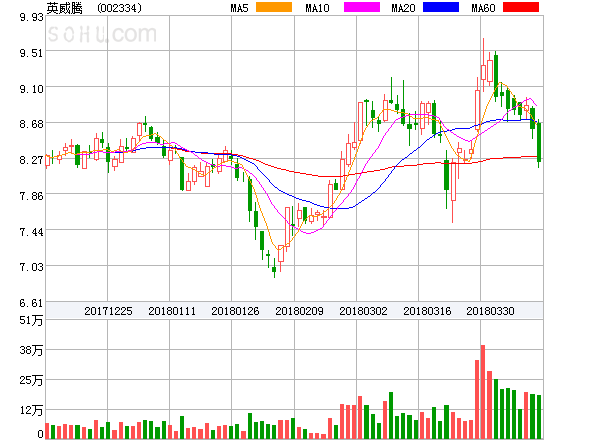Click the tallest red volume bar
This screenshot has height=440, width=600.
click(x=483, y=392)
